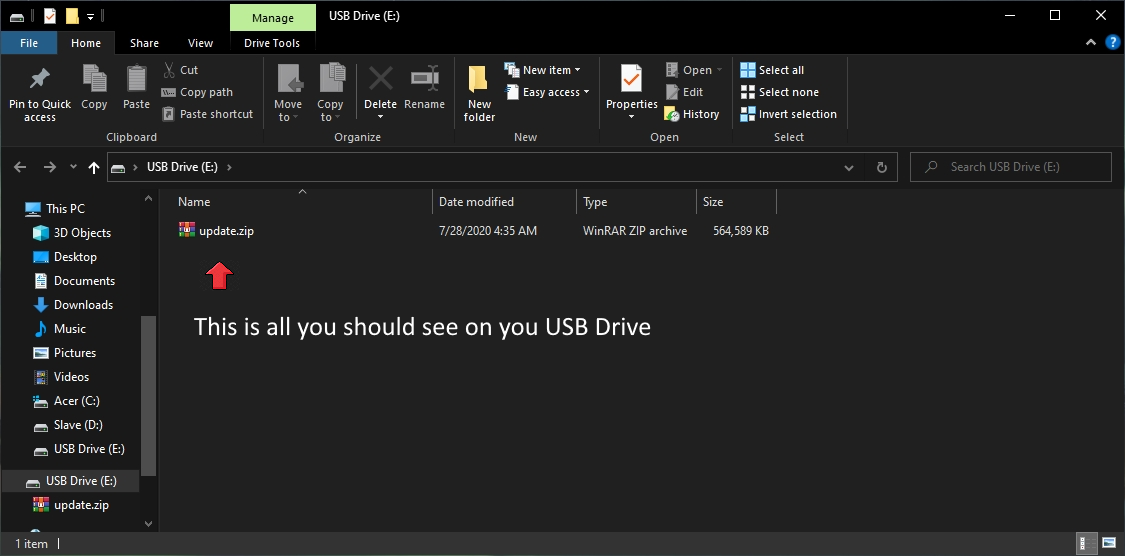The height and width of the screenshot is (556, 1125).
Task: Open the File menu tab
Action: pyautogui.click(x=29, y=43)
